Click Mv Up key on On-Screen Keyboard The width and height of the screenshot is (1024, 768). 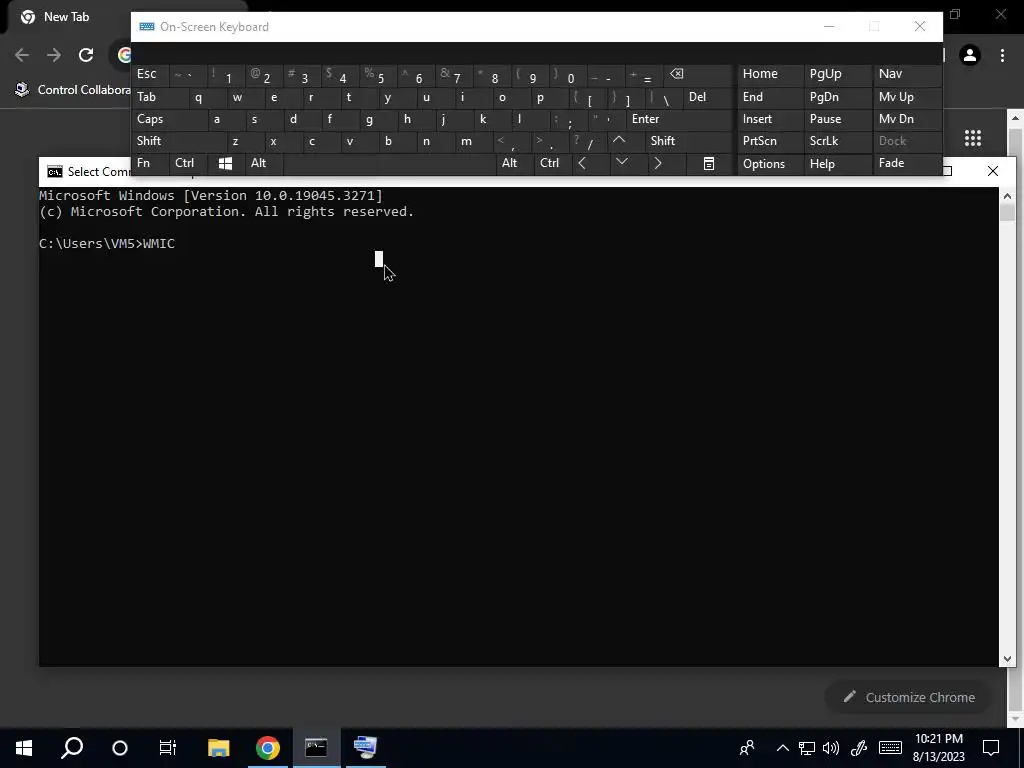pos(907,97)
